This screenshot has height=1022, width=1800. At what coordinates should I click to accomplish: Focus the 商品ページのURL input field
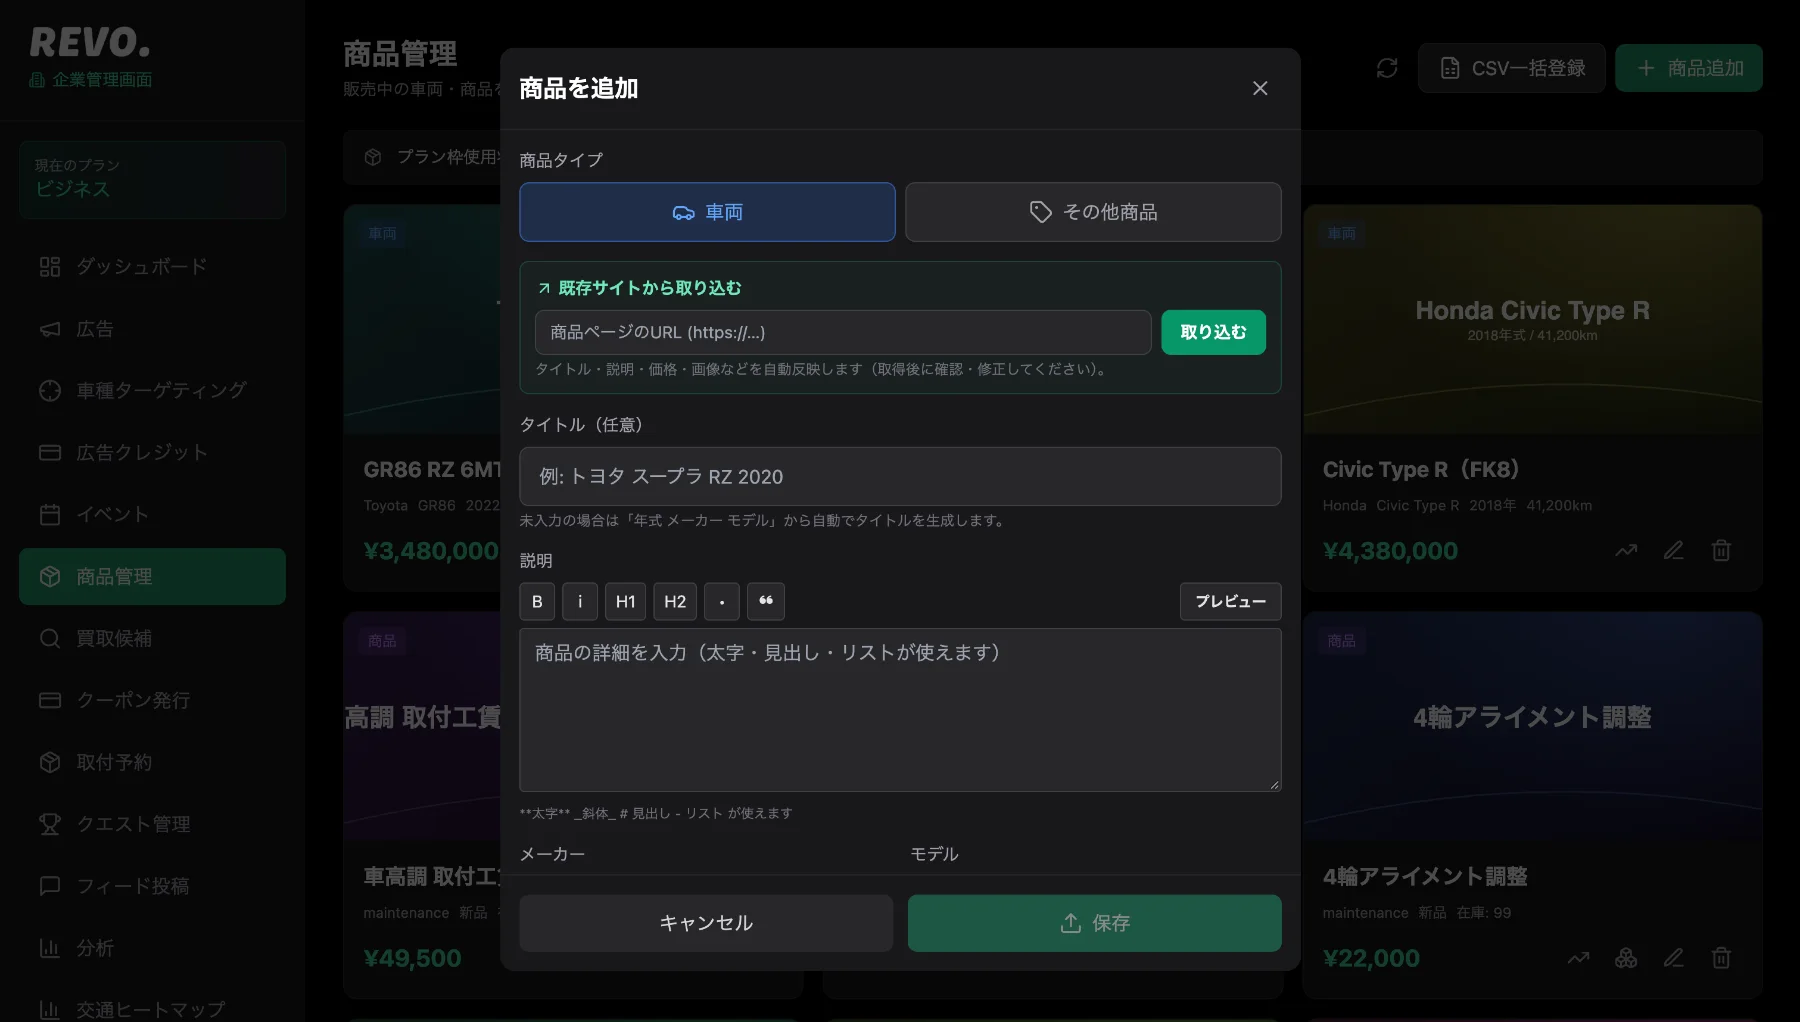(843, 332)
